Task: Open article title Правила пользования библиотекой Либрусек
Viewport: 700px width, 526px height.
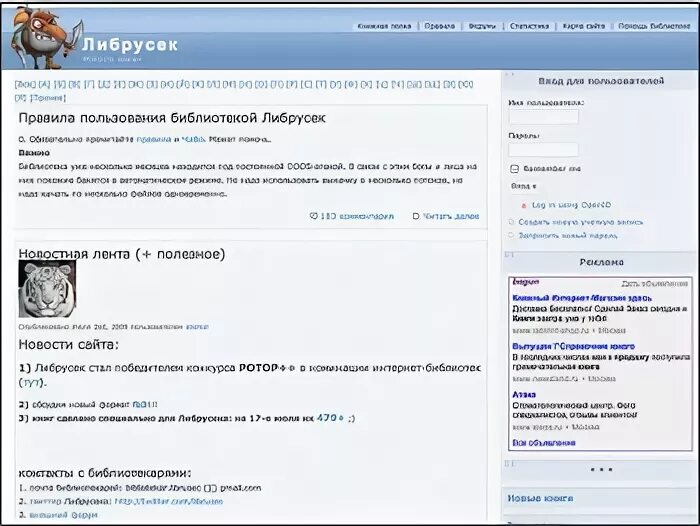Action: 172,118
